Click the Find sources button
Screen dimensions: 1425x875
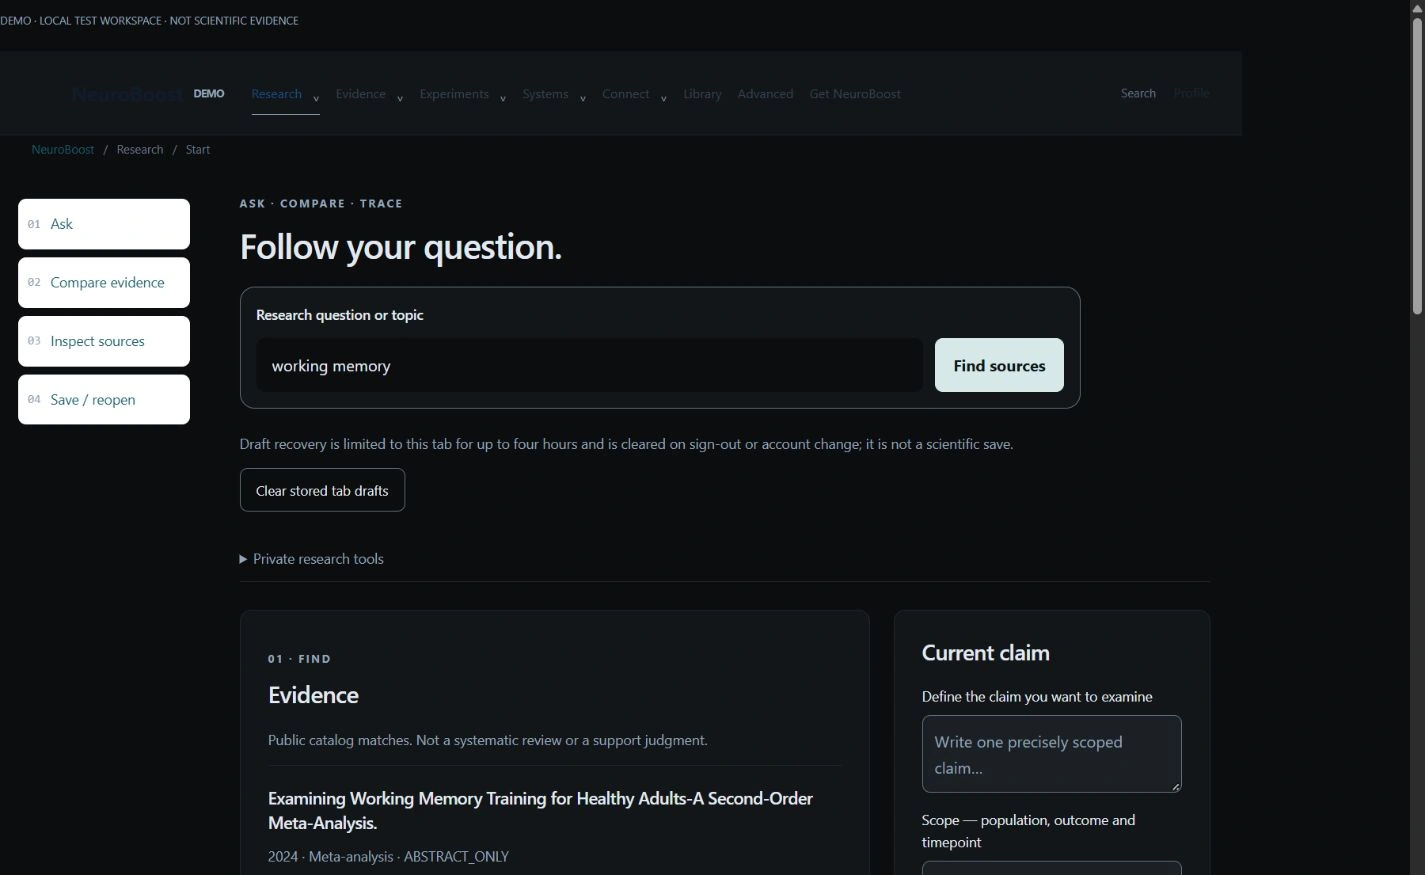pyautogui.click(x=999, y=365)
